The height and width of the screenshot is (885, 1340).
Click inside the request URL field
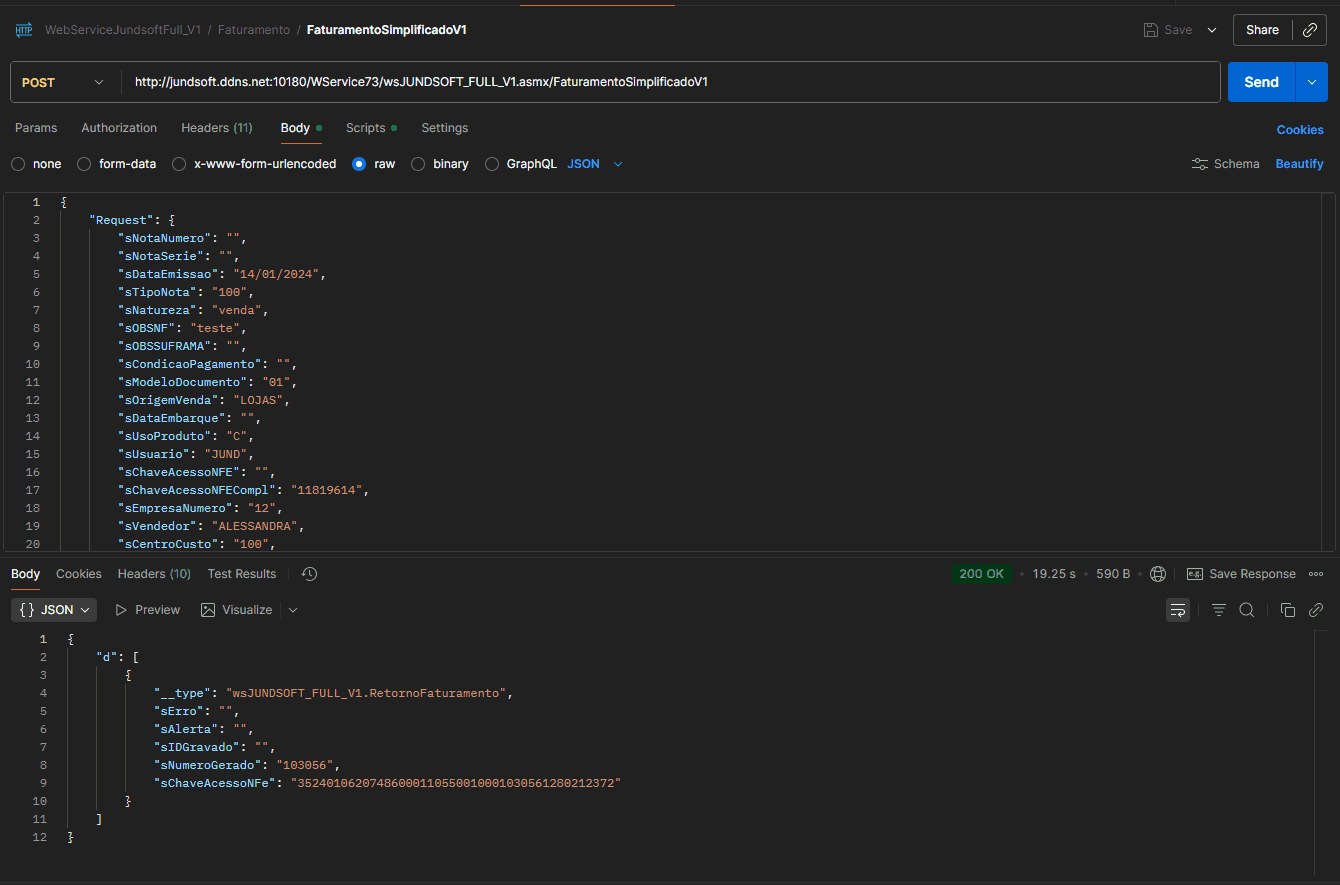coord(670,82)
